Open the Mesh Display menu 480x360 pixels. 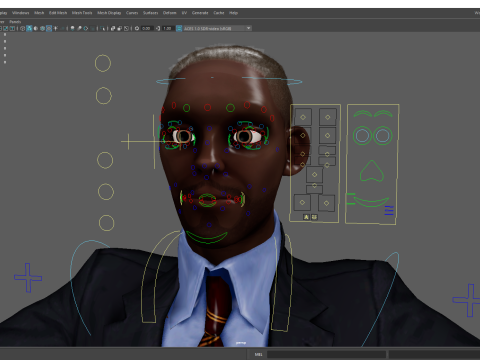click(109, 13)
